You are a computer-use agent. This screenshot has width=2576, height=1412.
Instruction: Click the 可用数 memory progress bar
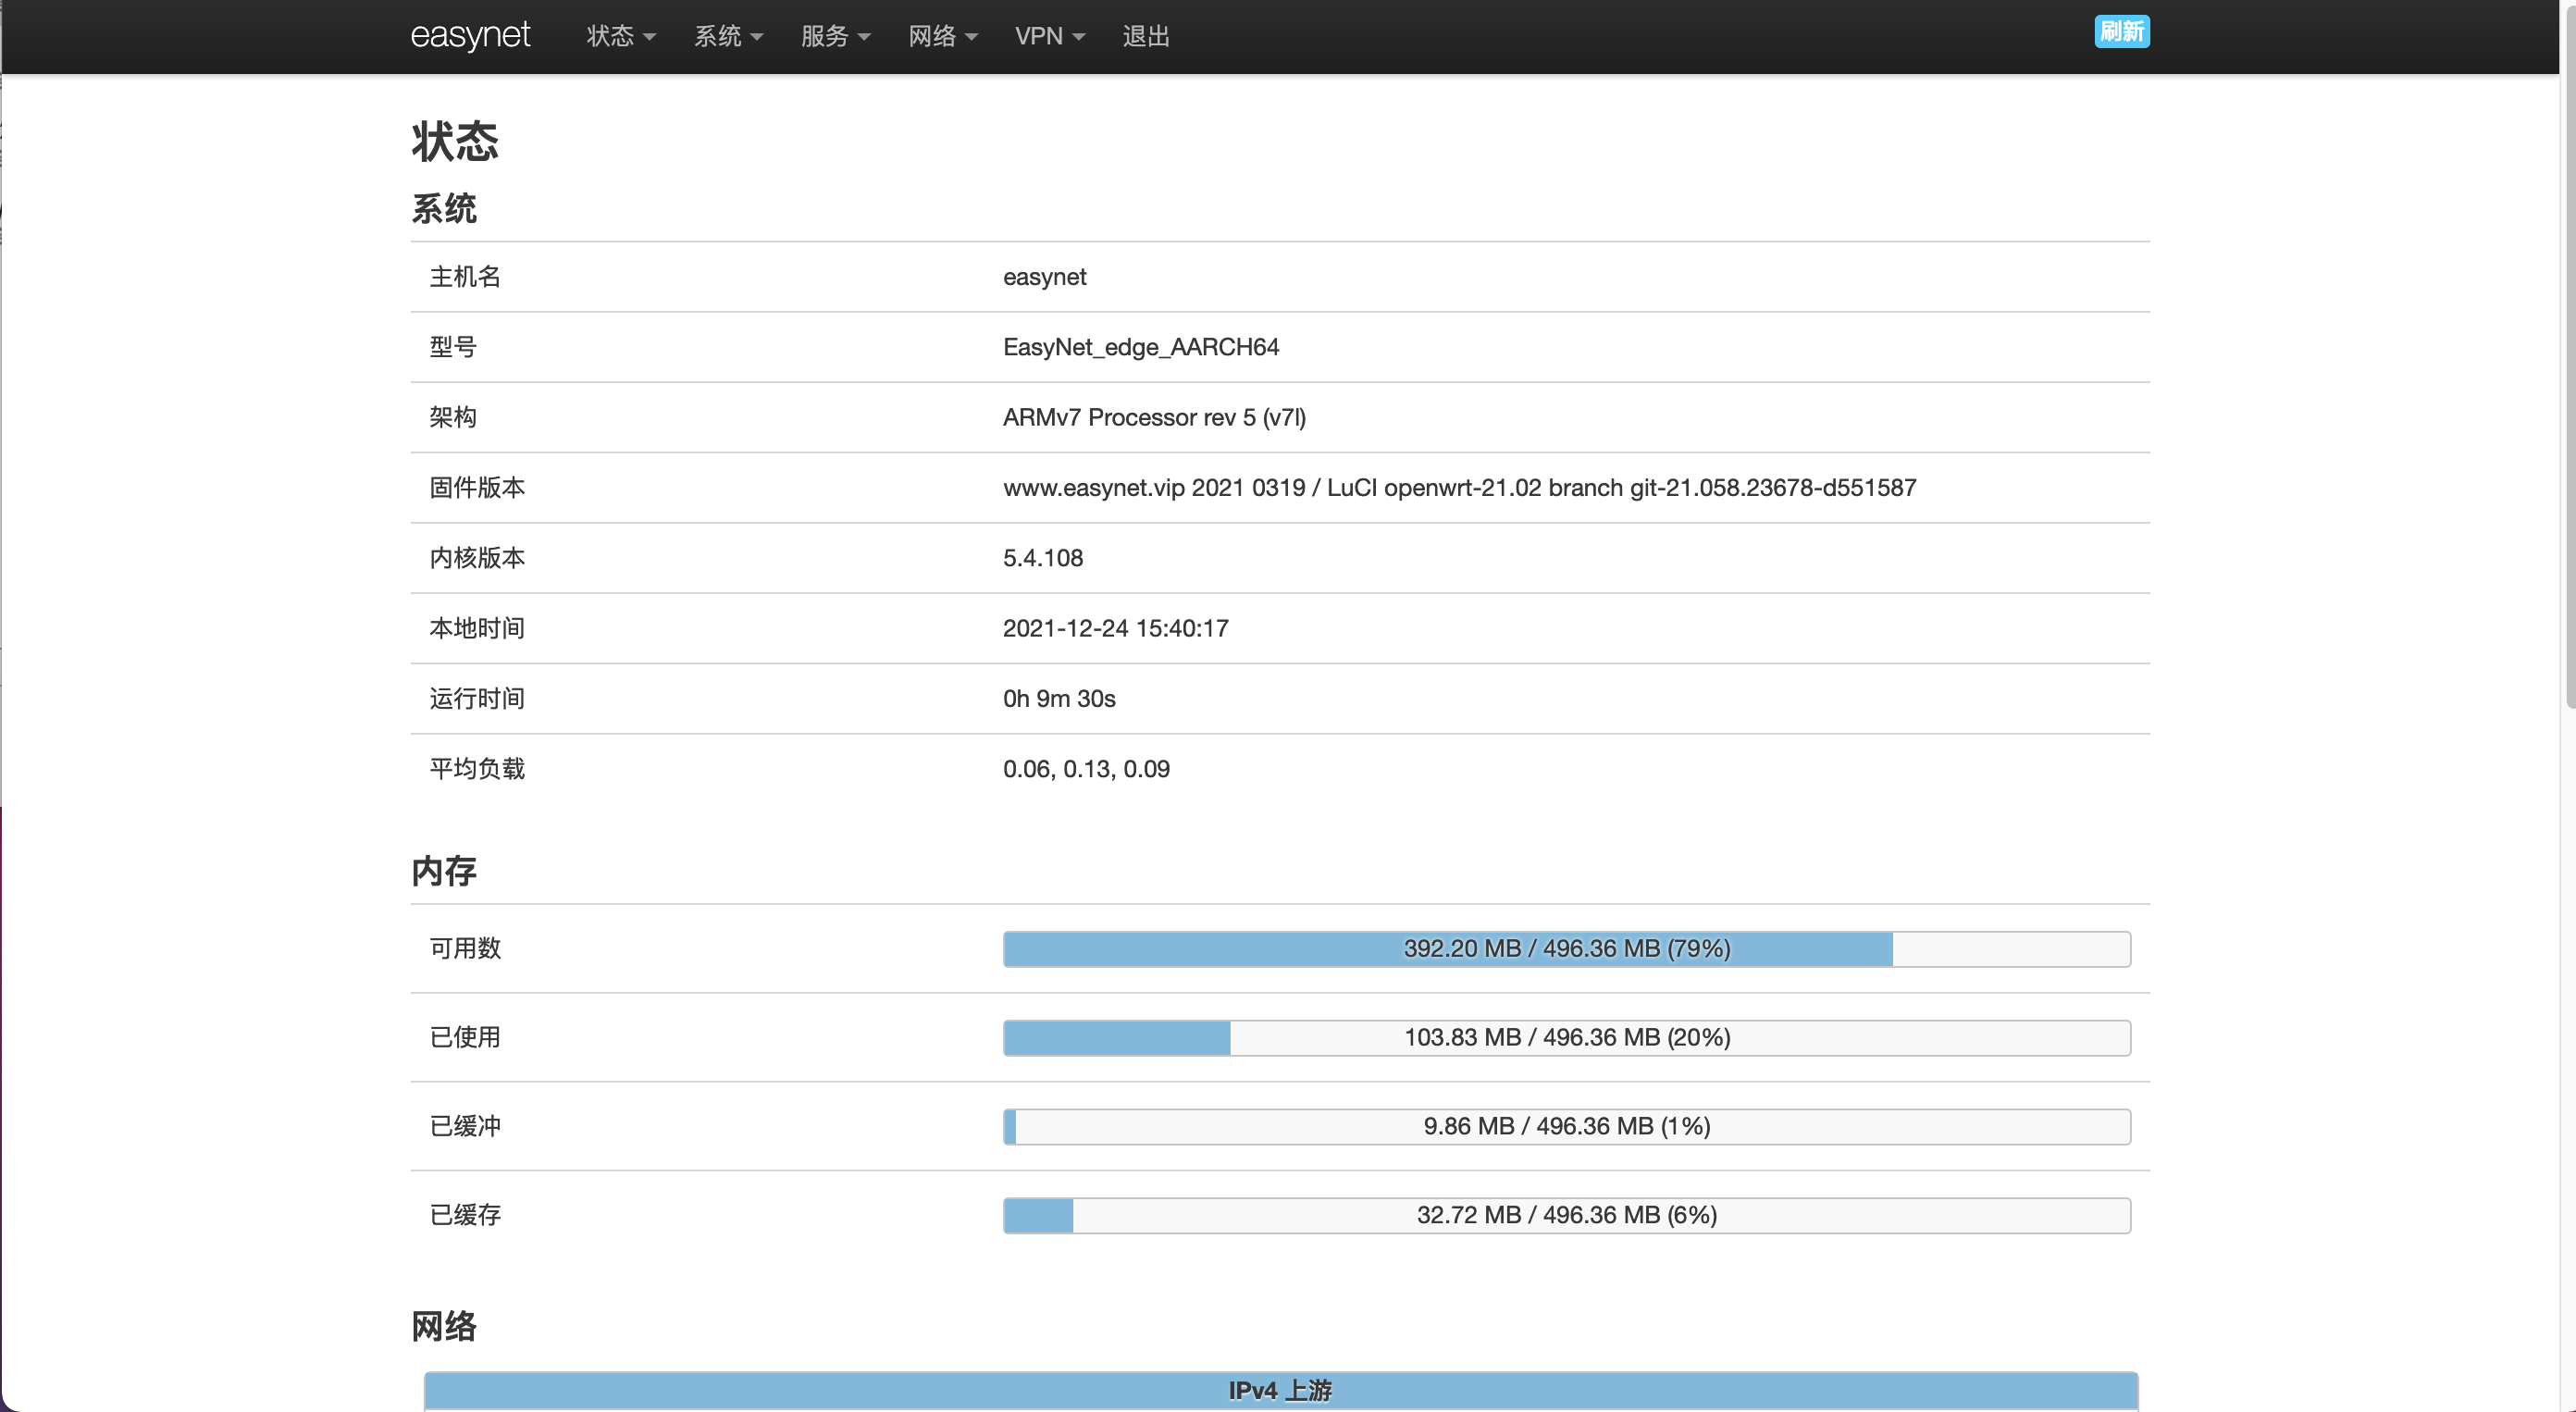[1567, 949]
